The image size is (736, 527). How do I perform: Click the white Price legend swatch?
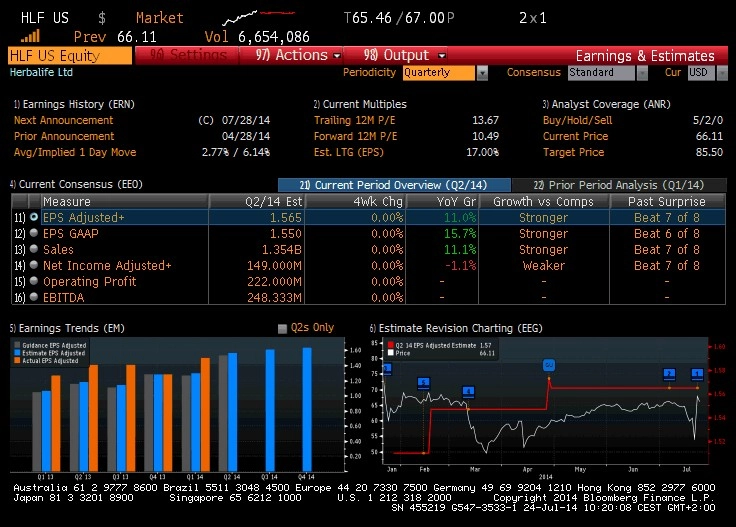[x=391, y=353]
